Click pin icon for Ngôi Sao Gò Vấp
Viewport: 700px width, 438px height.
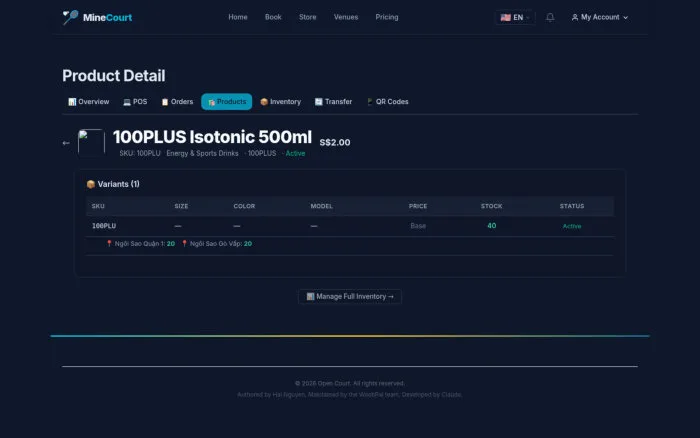tap(184, 243)
